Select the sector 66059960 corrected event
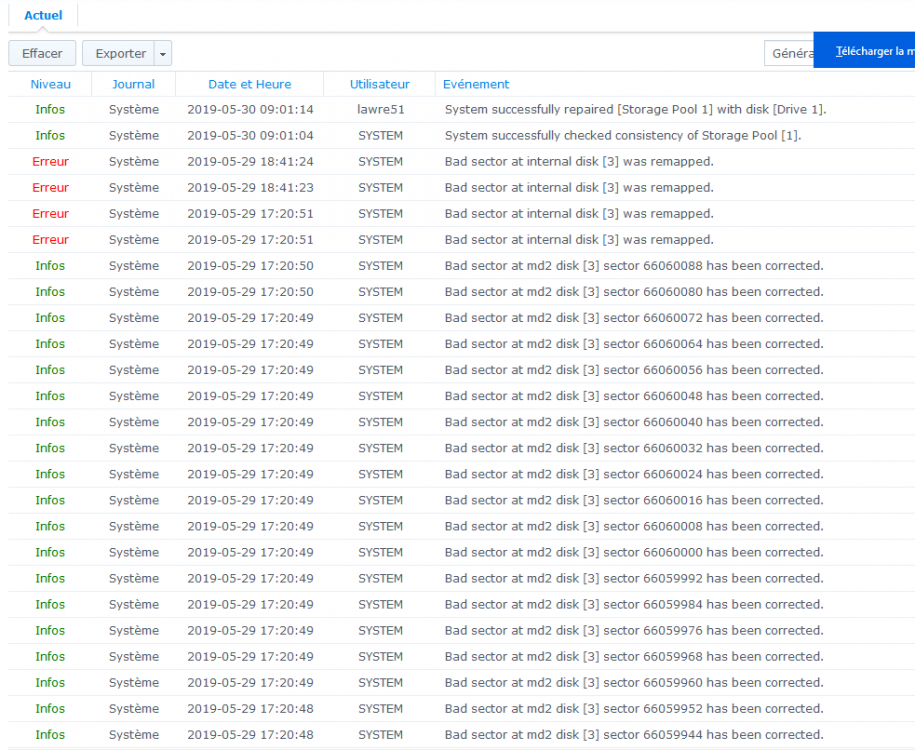Viewport: 915px width, 750px height. 462,683
